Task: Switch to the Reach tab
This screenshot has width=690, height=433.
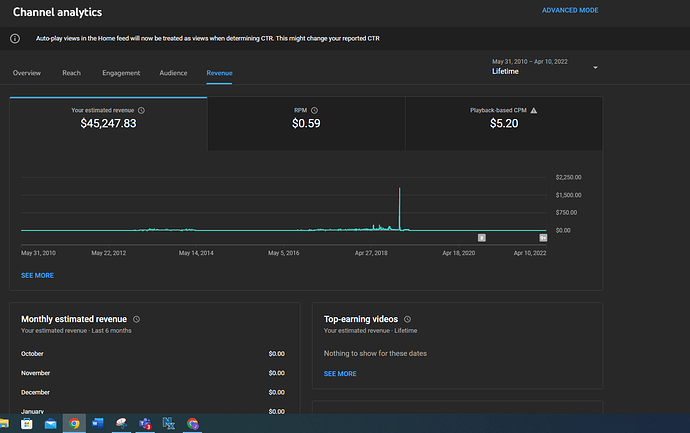Action: coord(71,73)
